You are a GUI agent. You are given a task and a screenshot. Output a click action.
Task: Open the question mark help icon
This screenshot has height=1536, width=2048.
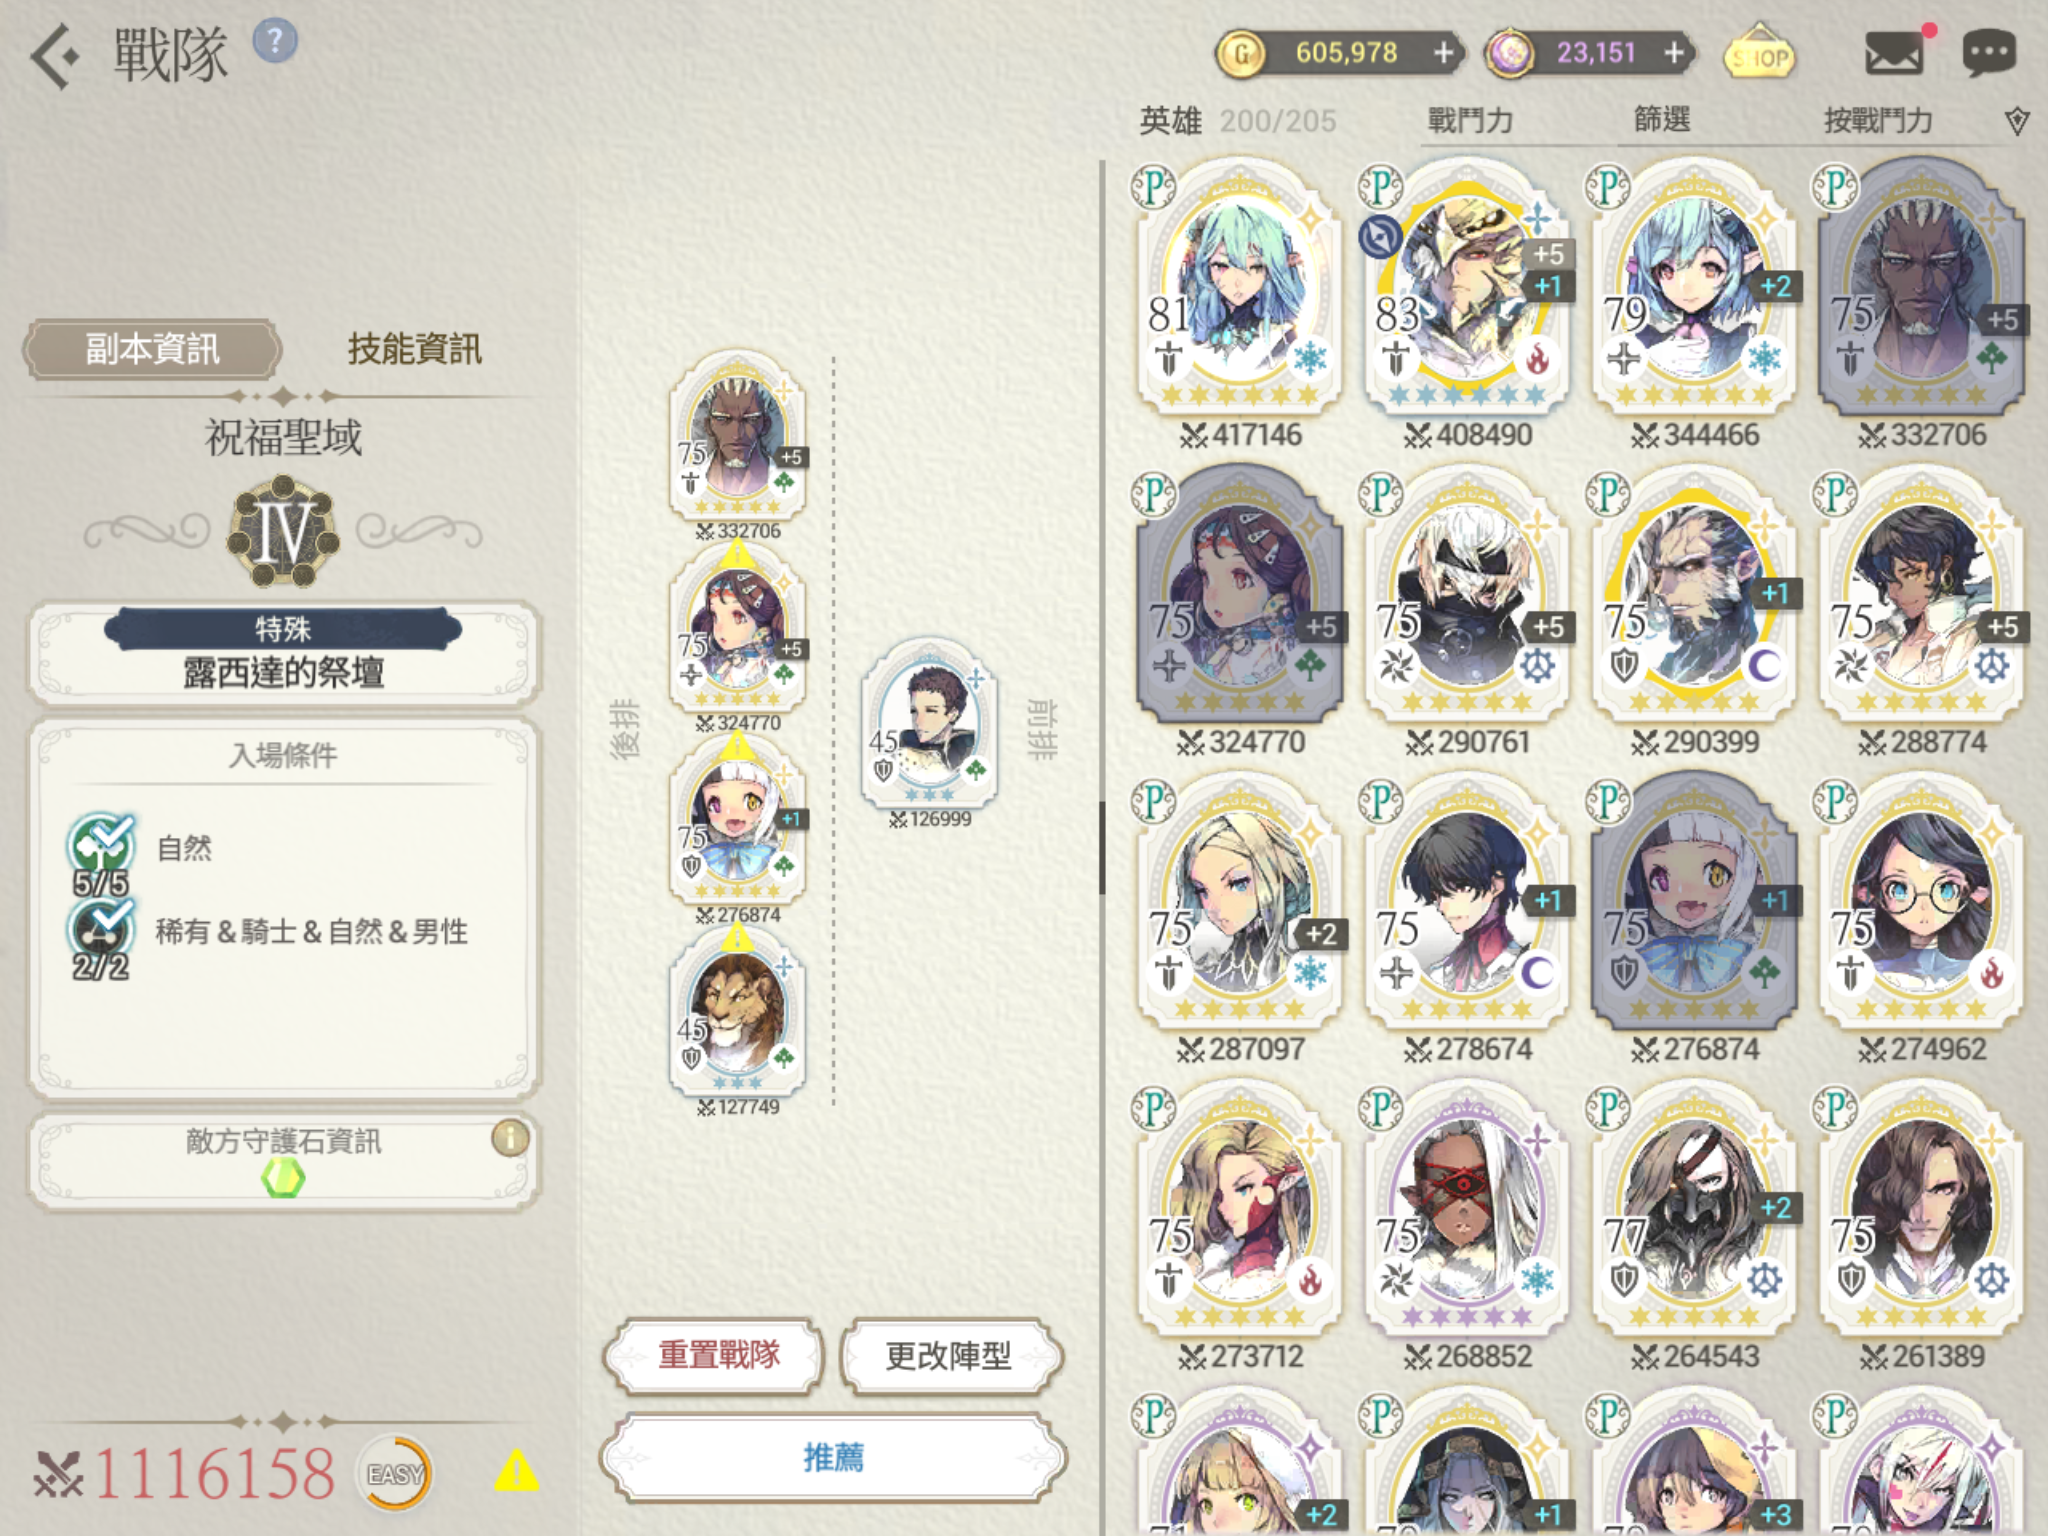[275, 41]
